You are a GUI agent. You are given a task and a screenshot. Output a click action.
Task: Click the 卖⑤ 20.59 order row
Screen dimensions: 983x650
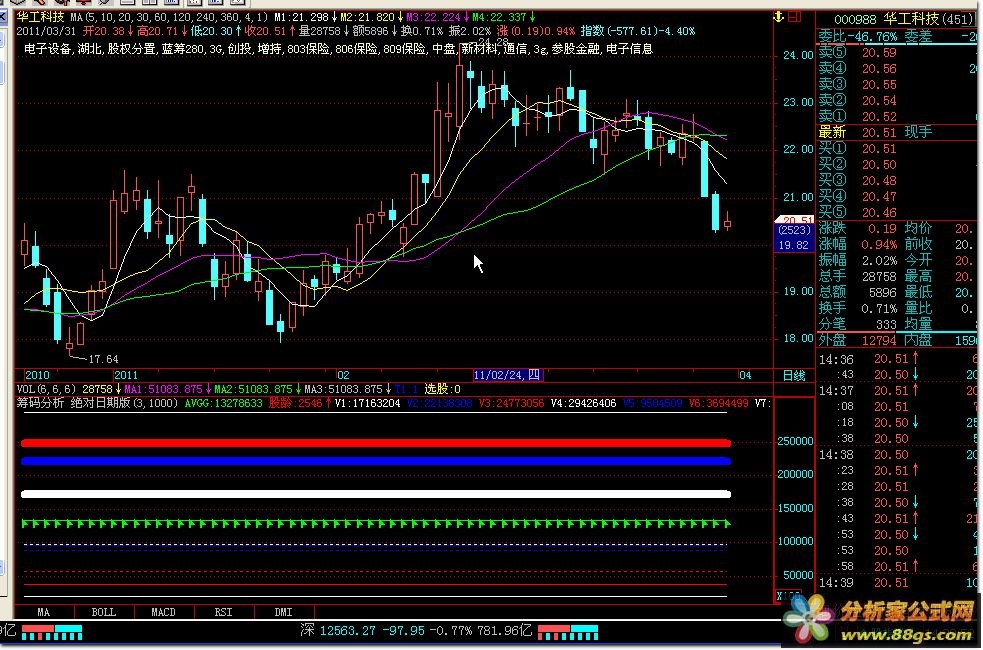point(898,53)
